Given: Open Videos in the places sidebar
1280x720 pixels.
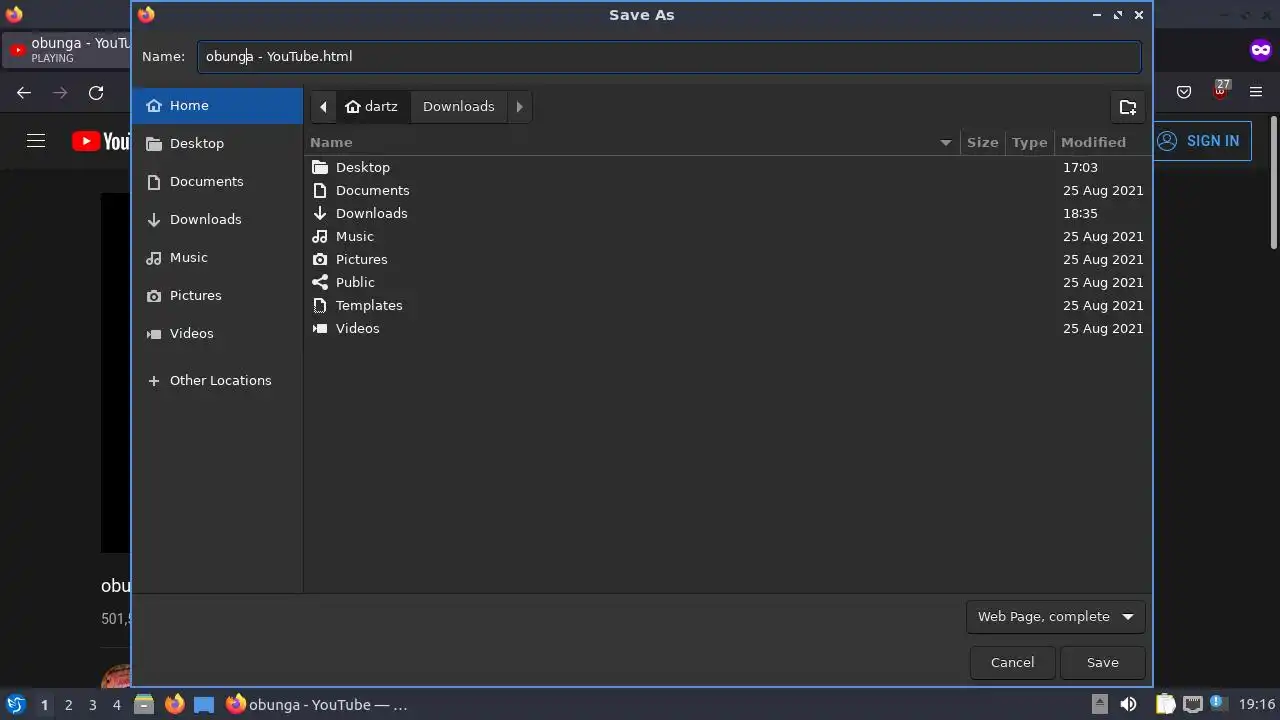Looking at the screenshot, I should point(217,333).
